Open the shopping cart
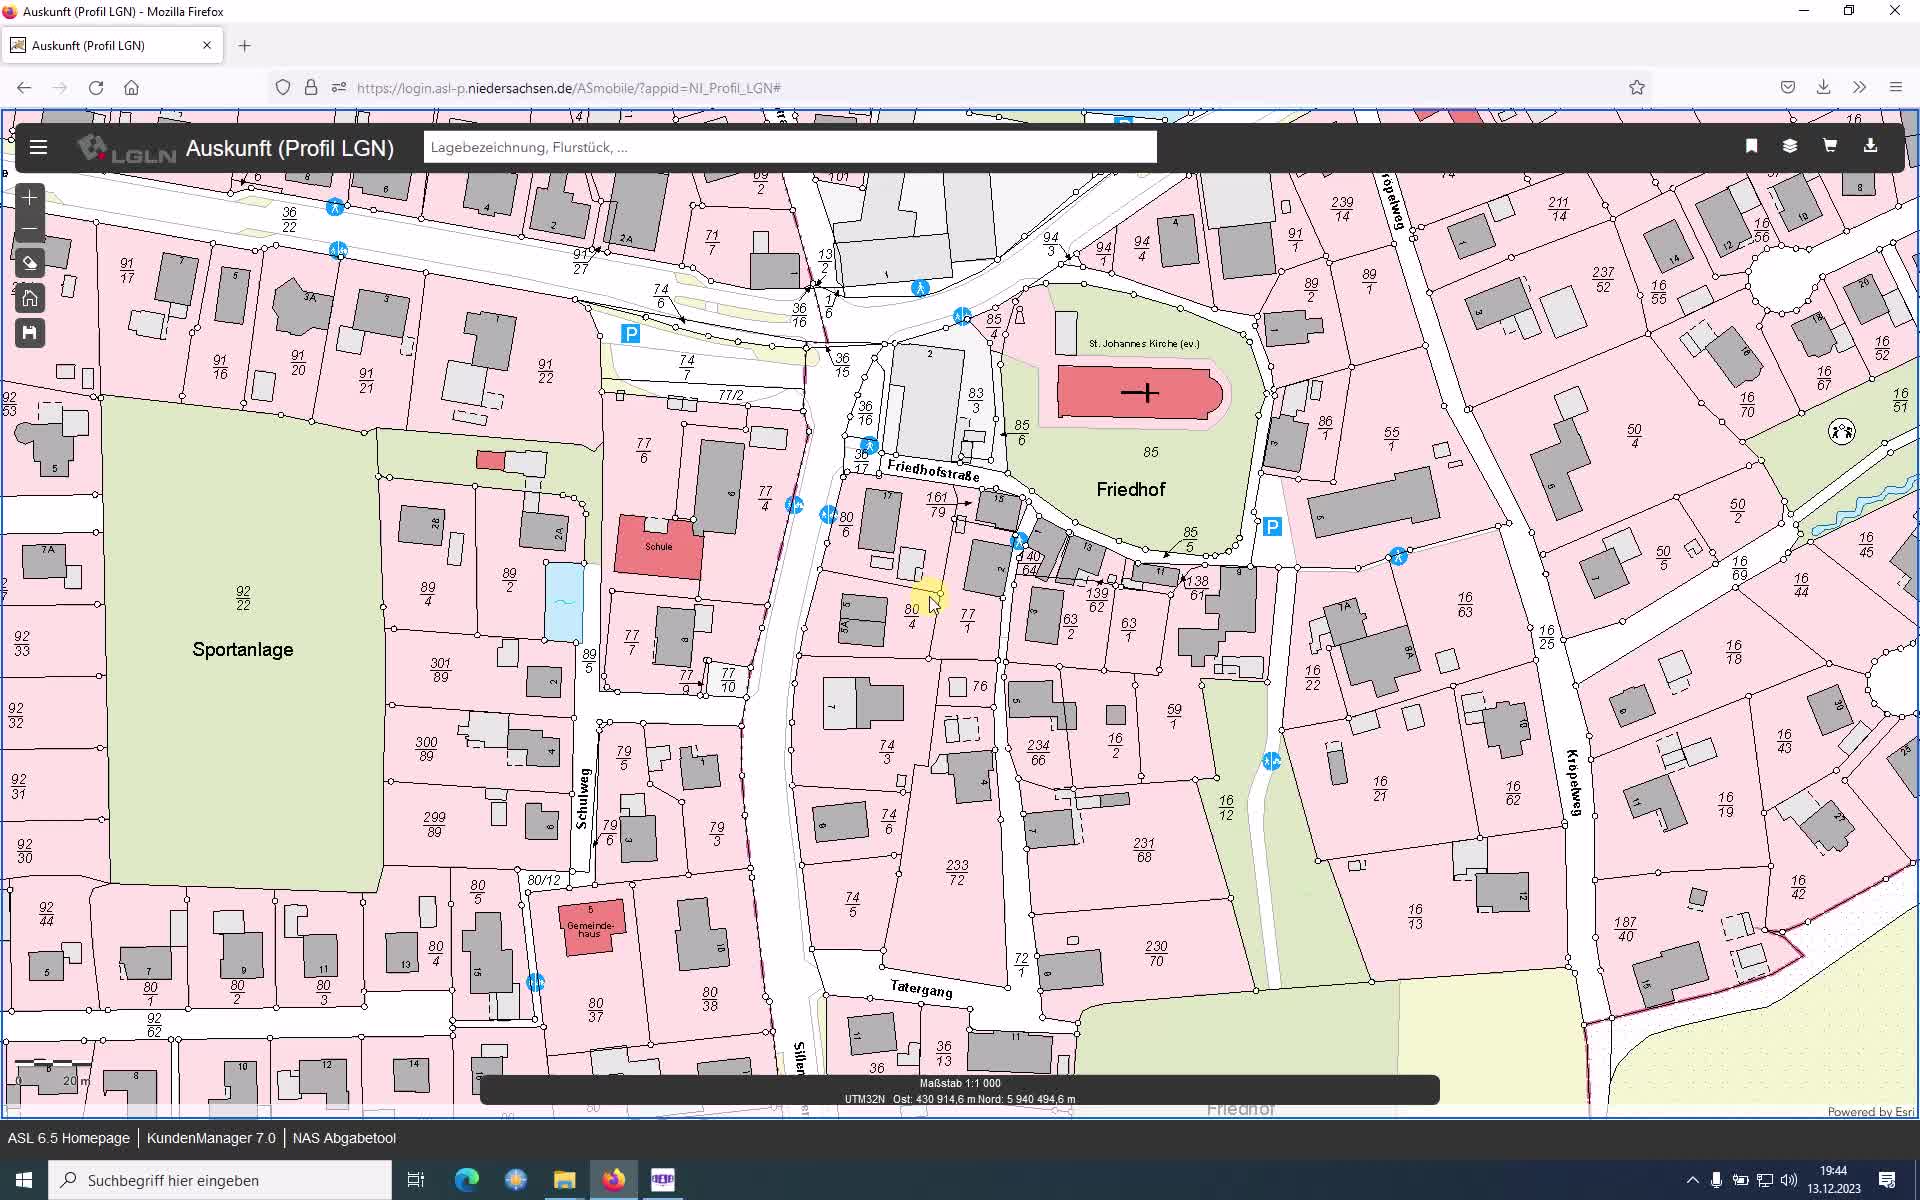 [1830, 146]
